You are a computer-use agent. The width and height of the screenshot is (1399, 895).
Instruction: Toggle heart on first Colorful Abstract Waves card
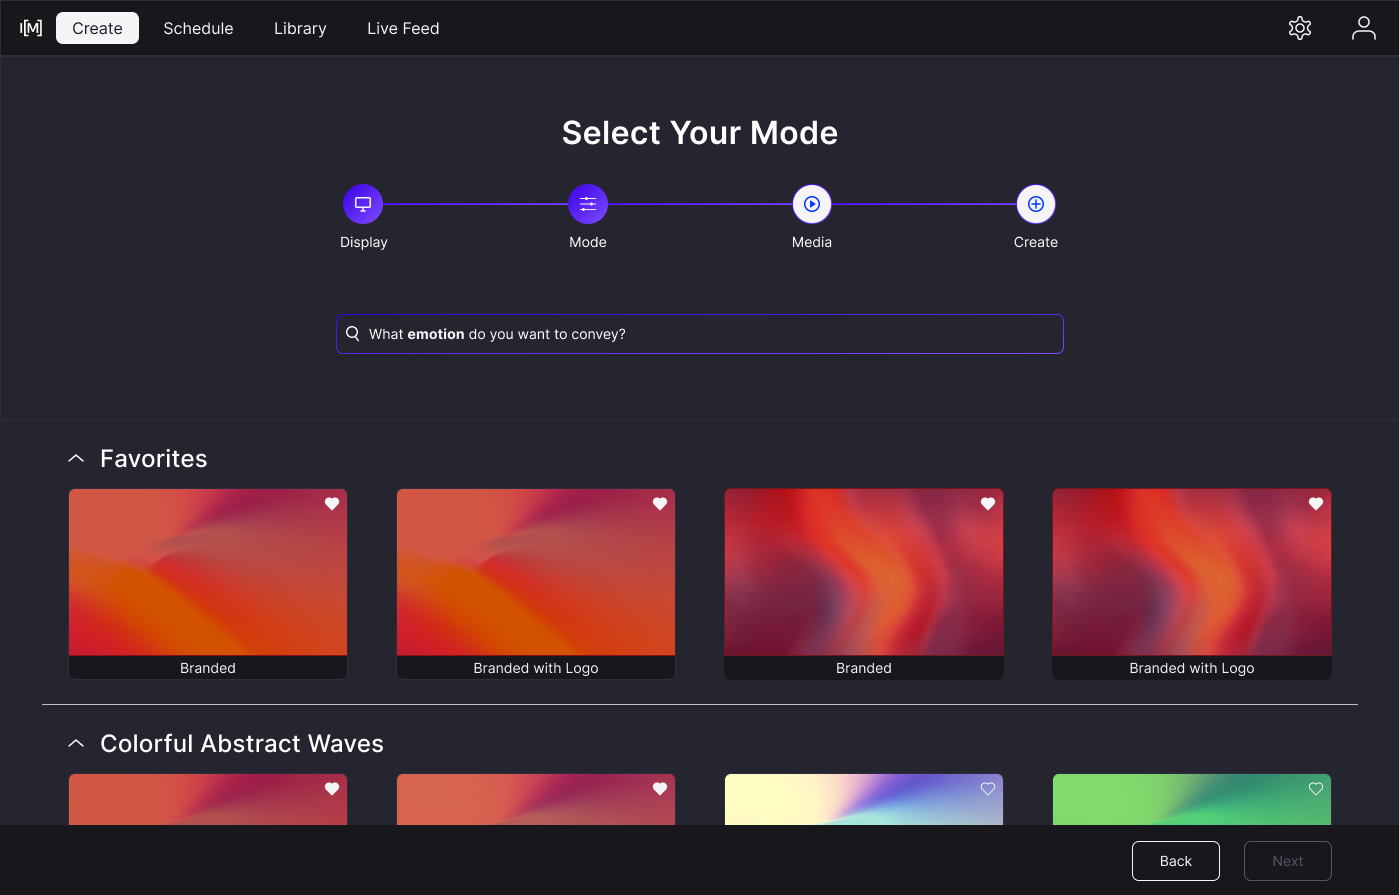(x=332, y=789)
